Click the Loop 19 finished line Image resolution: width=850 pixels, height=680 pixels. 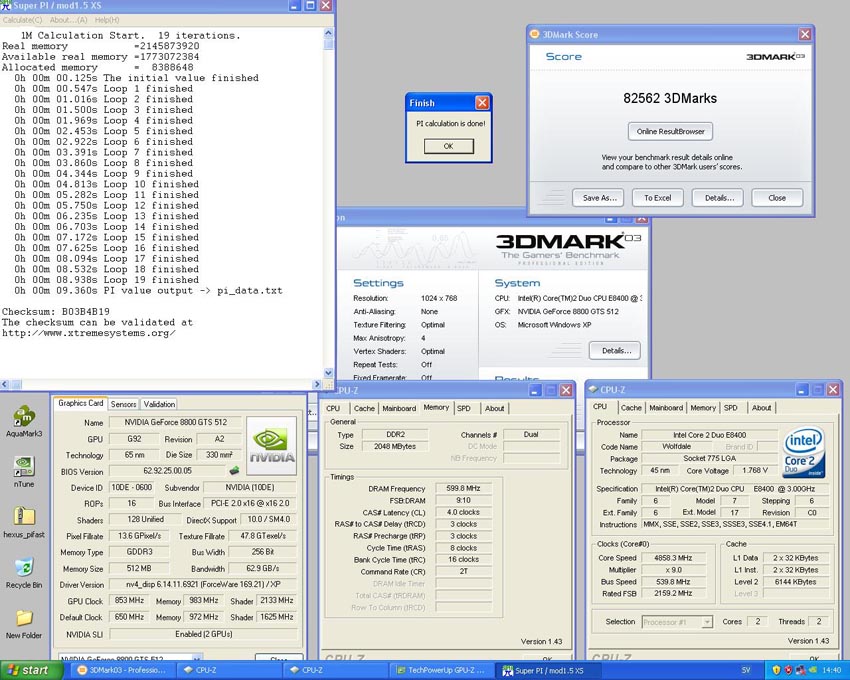pos(106,280)
